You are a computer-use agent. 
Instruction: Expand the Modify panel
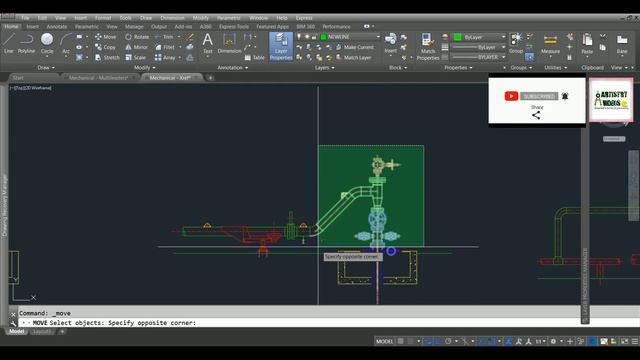point(144,68)
